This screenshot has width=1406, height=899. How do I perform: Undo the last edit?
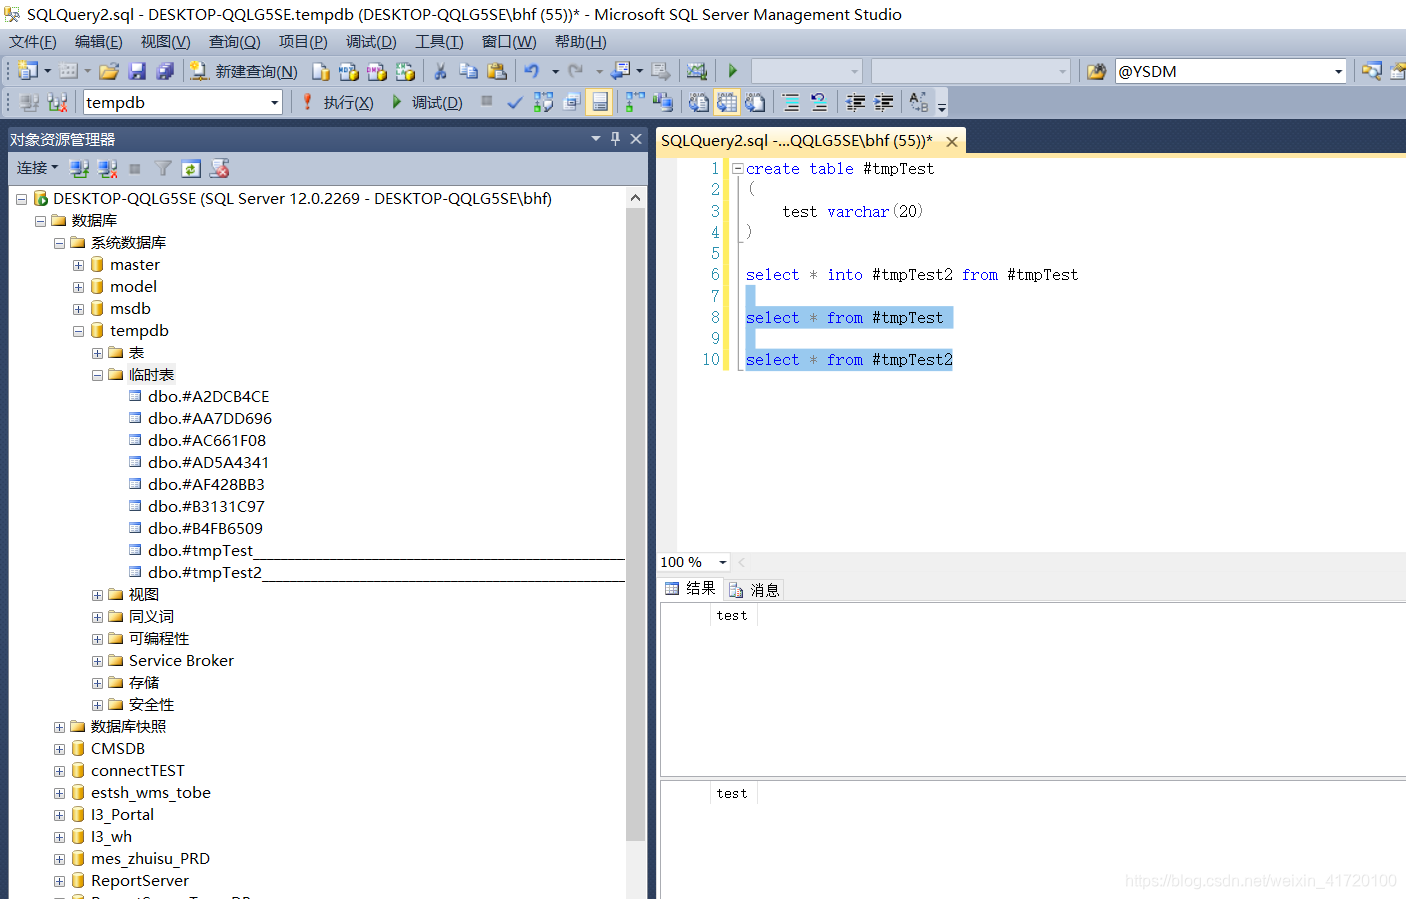[x=532, y=71]
